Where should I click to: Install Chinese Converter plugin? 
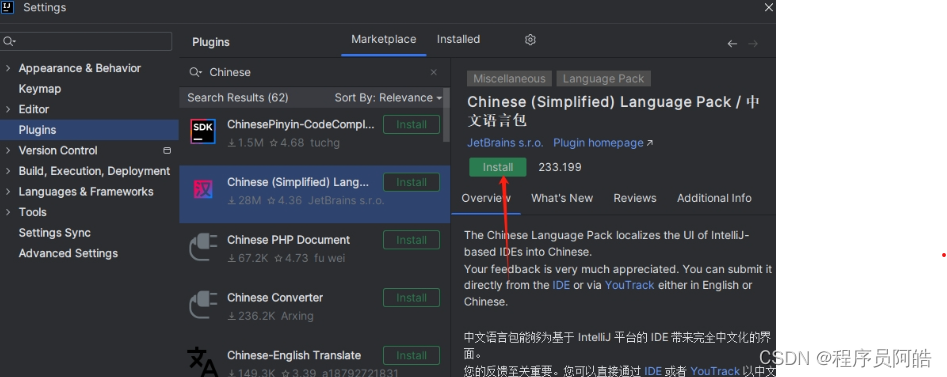coord(411,298)
